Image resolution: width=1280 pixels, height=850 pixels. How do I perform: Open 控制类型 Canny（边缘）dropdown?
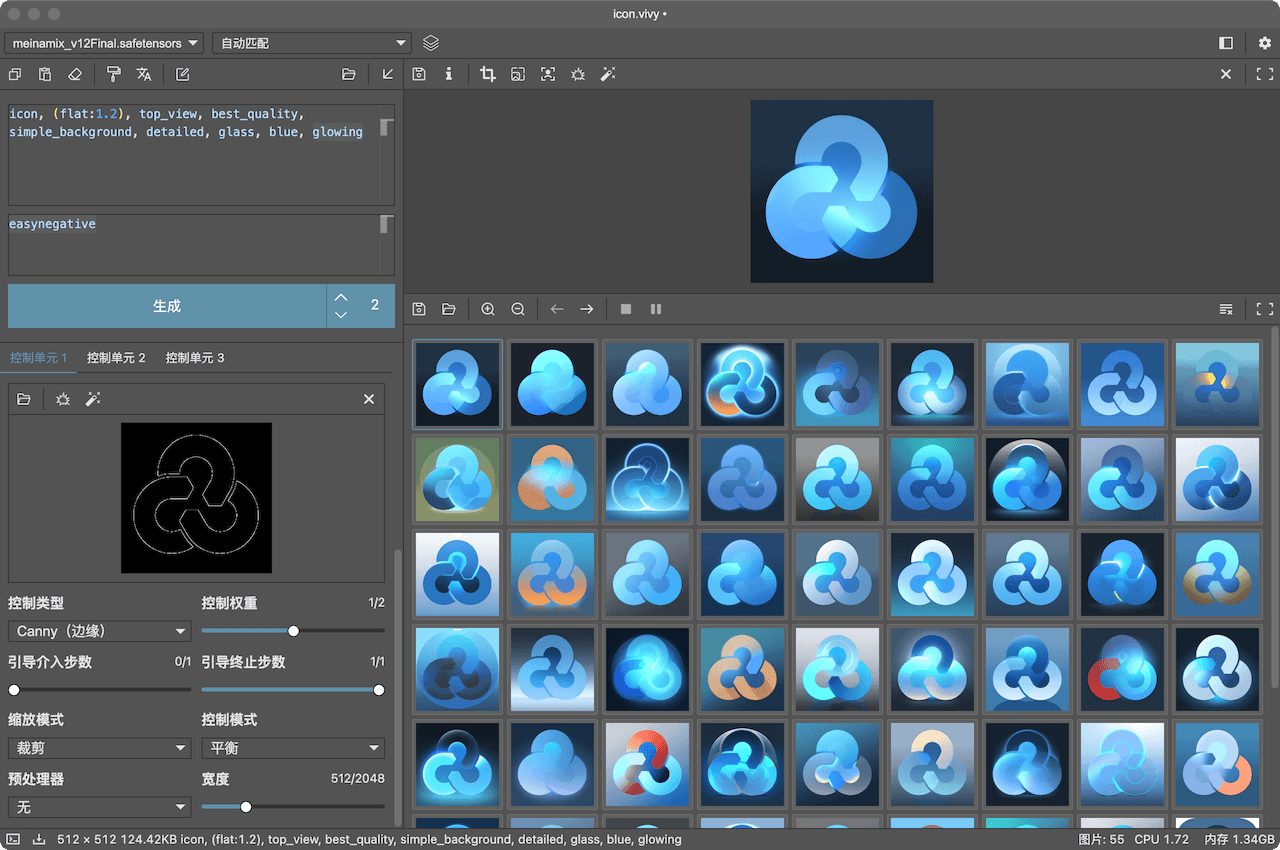coord(99,631)
